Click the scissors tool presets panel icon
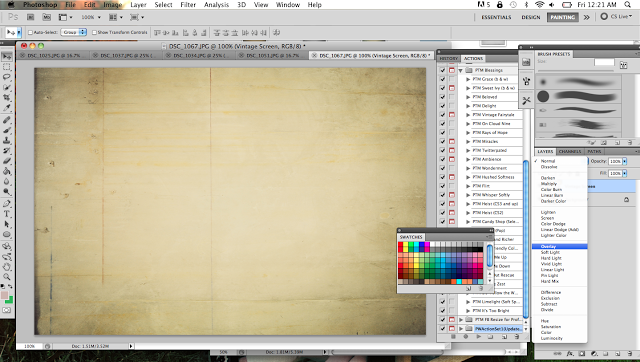The width and height of the screenshot is (640, 362). (527, 100)
